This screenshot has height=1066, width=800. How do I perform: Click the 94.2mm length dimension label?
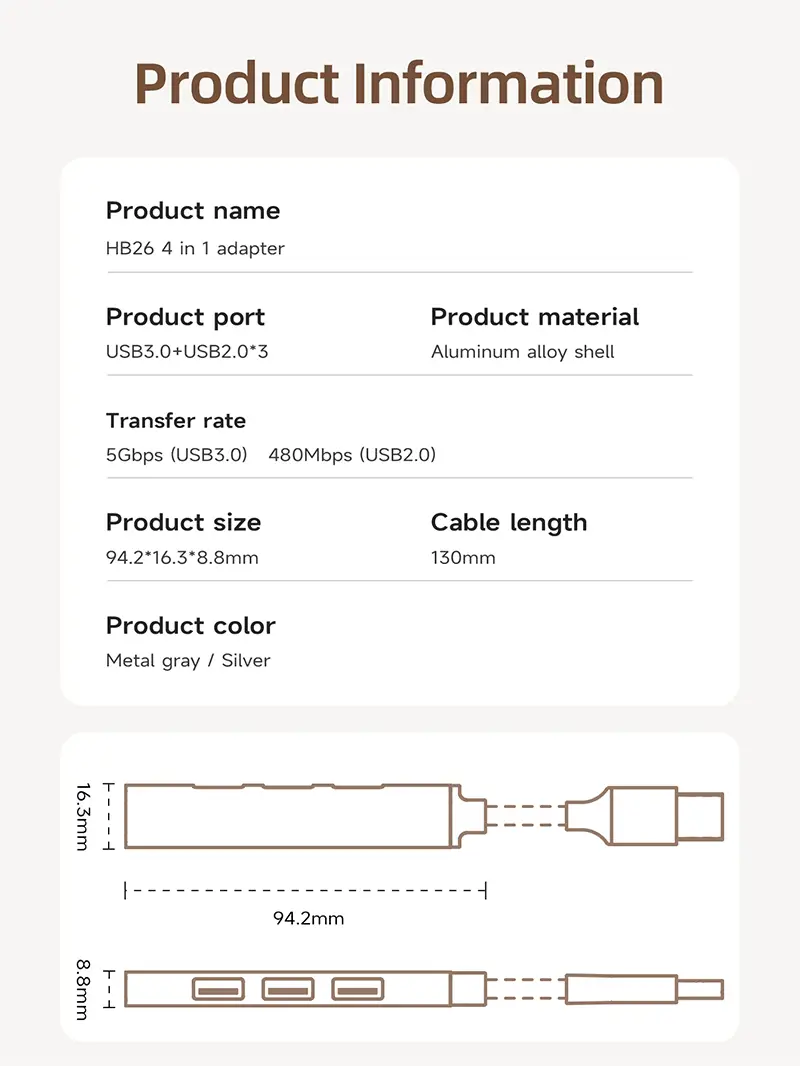pos(309,918)
